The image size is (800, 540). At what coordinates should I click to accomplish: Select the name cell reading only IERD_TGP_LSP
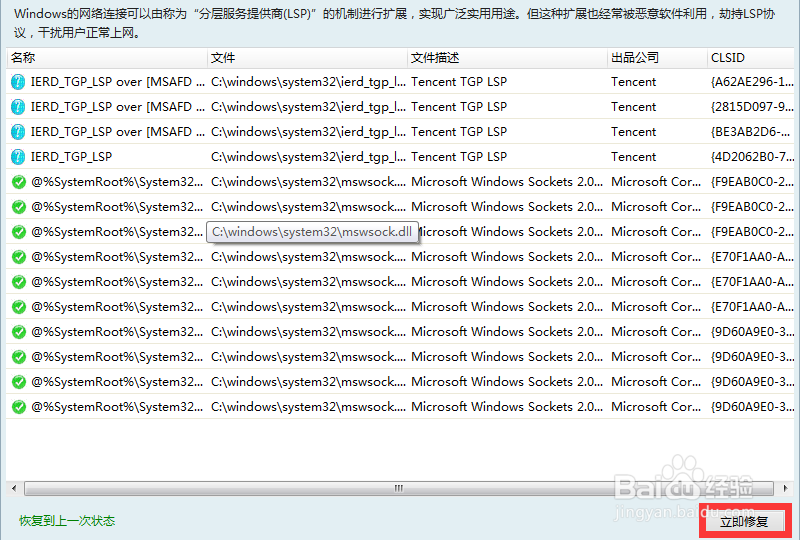71,157
